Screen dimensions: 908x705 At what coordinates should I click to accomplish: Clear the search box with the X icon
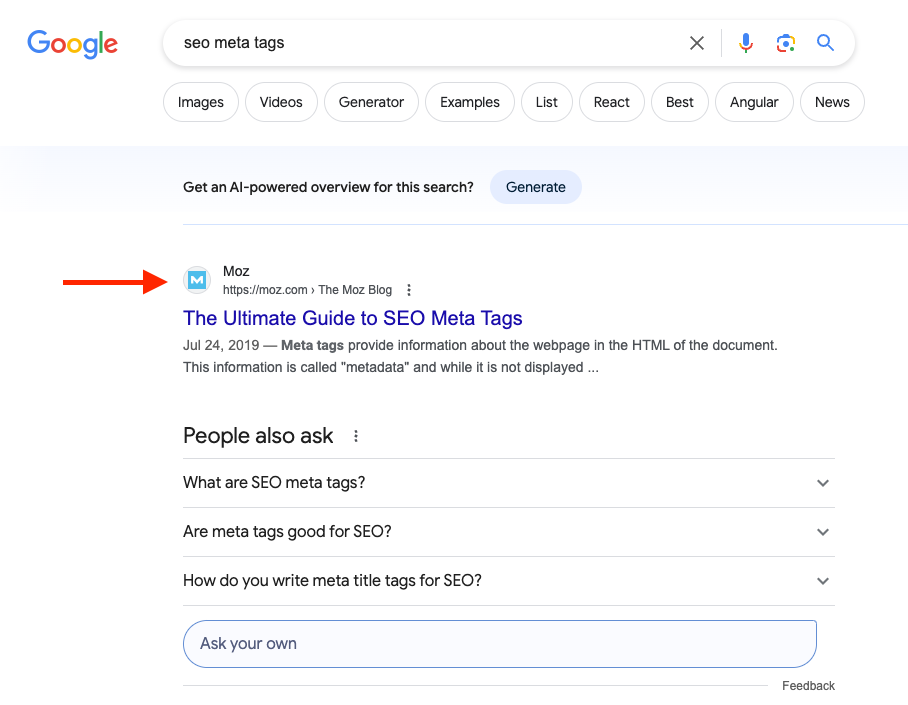pos(697,43)
